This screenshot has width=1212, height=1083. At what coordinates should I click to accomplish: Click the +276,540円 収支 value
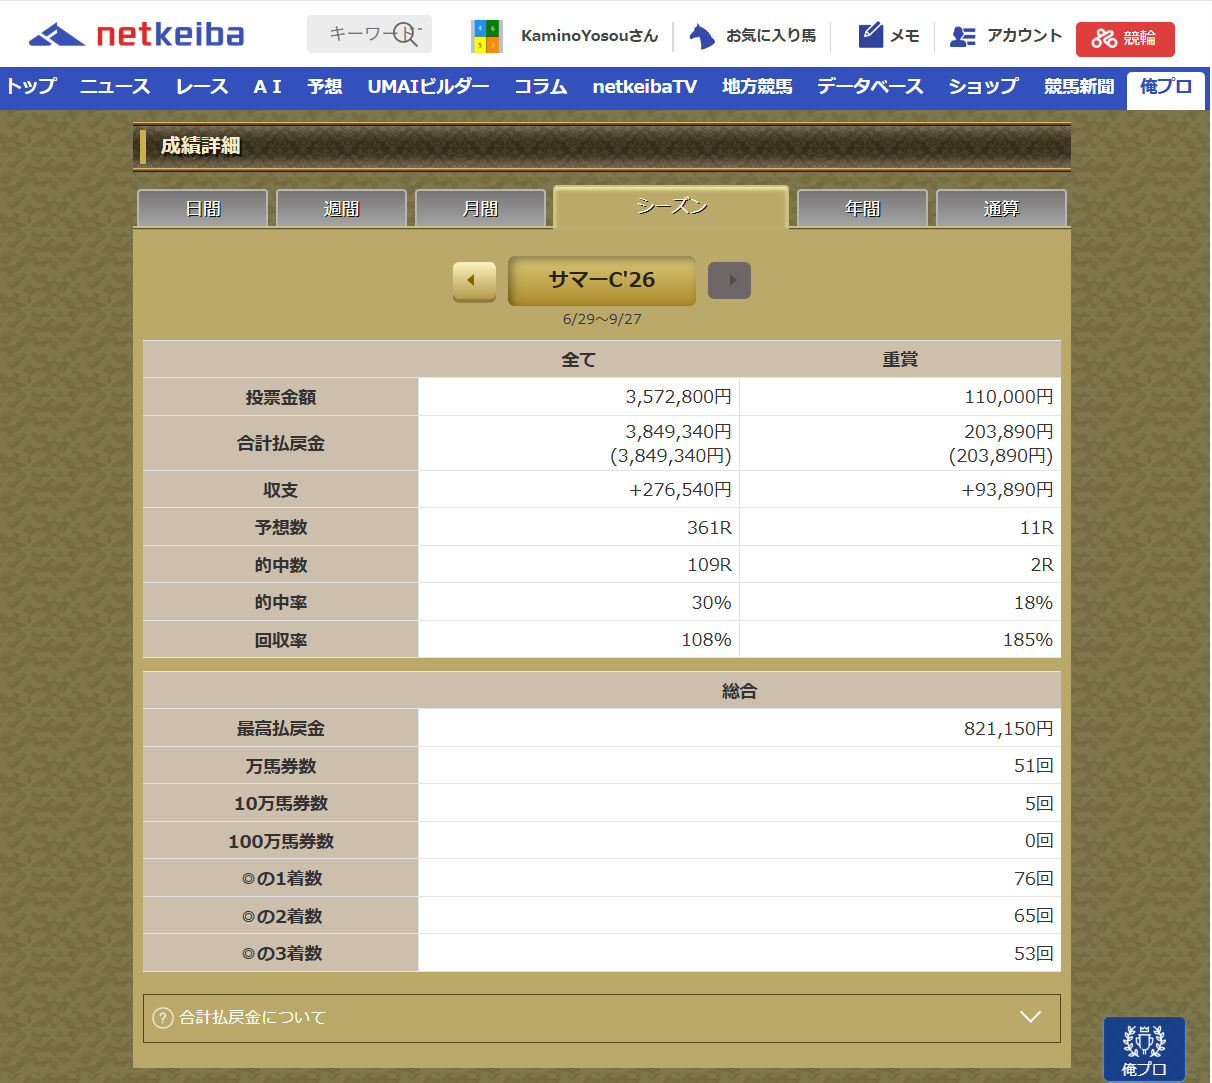click(680, 490)
